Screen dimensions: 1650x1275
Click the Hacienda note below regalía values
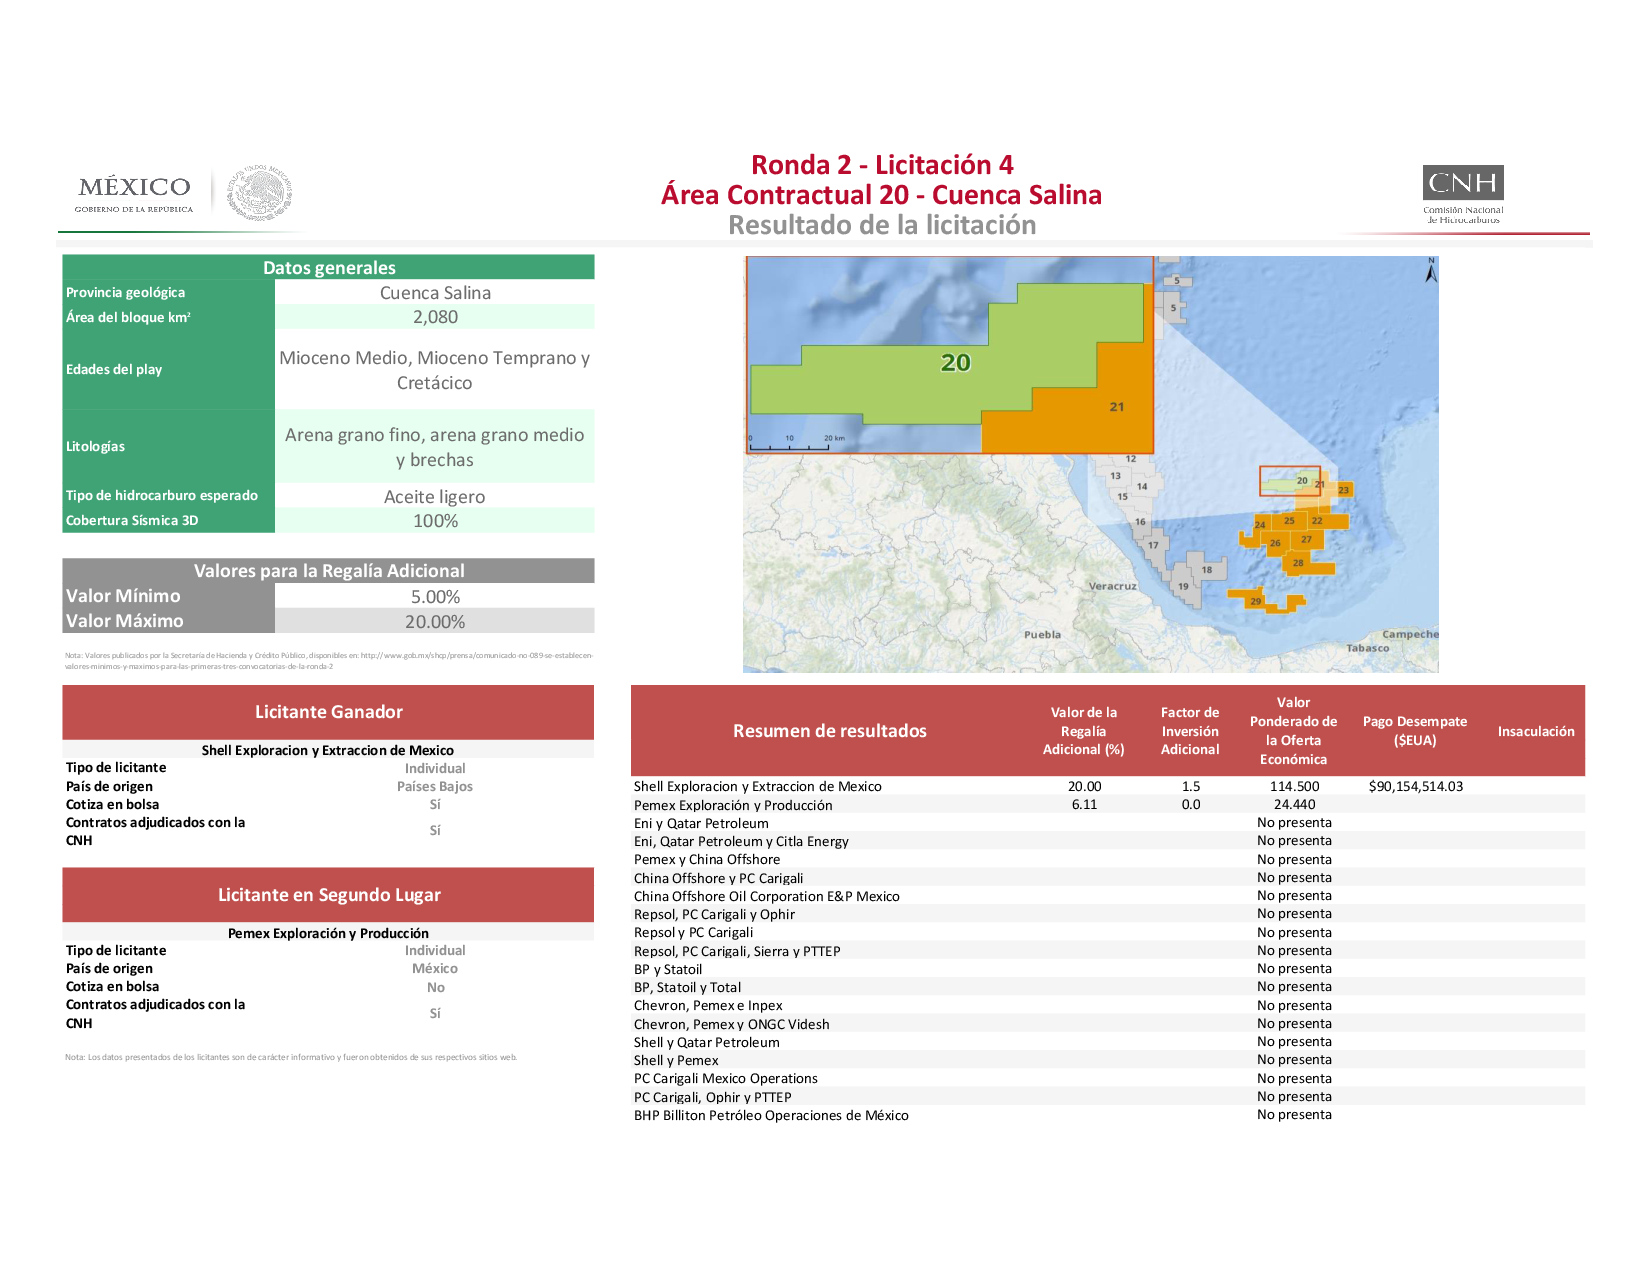click(329, 661)
